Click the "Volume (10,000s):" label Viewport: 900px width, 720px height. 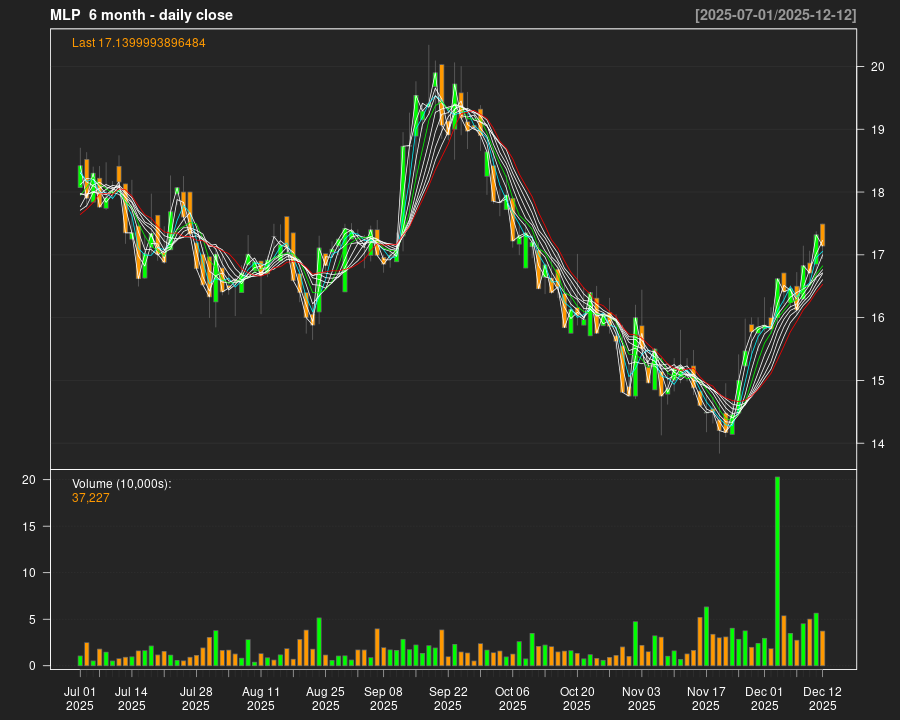pyautogui.click(x=122, y=484)
